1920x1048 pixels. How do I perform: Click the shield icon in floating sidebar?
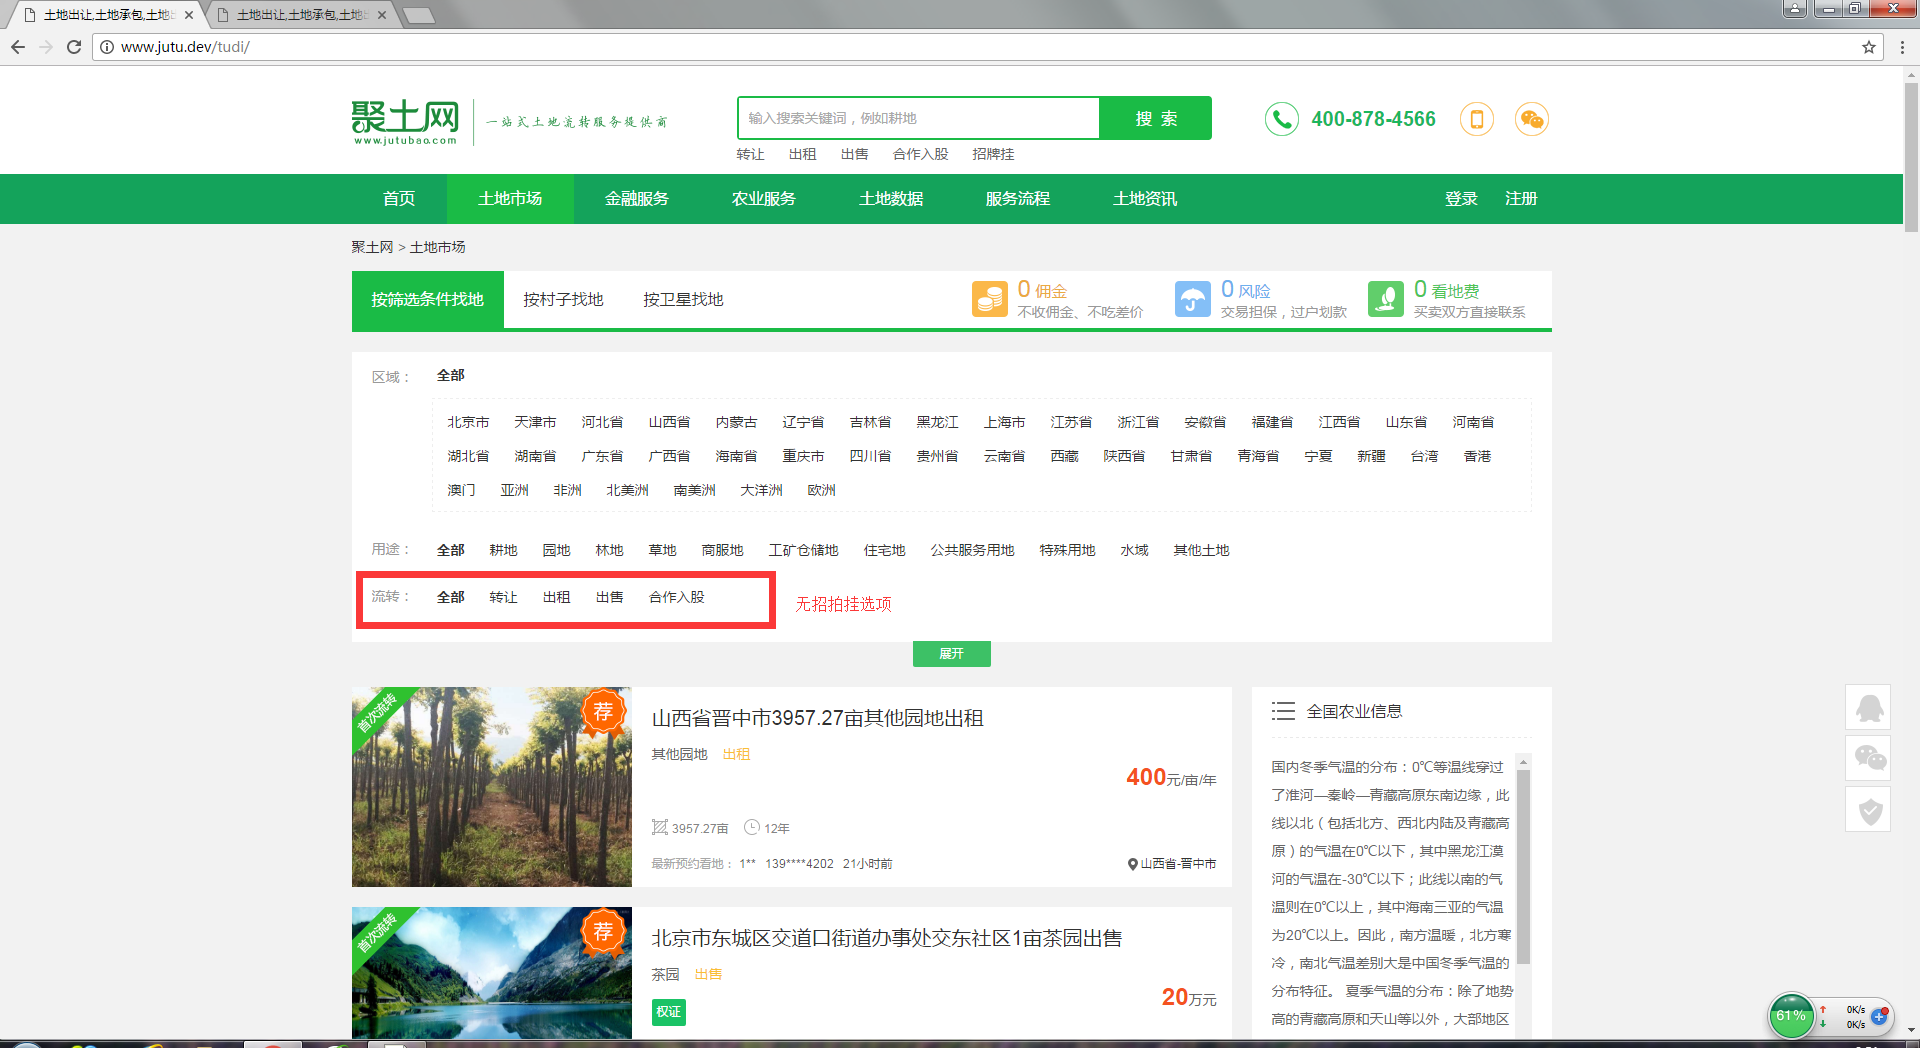point(1868,810)
